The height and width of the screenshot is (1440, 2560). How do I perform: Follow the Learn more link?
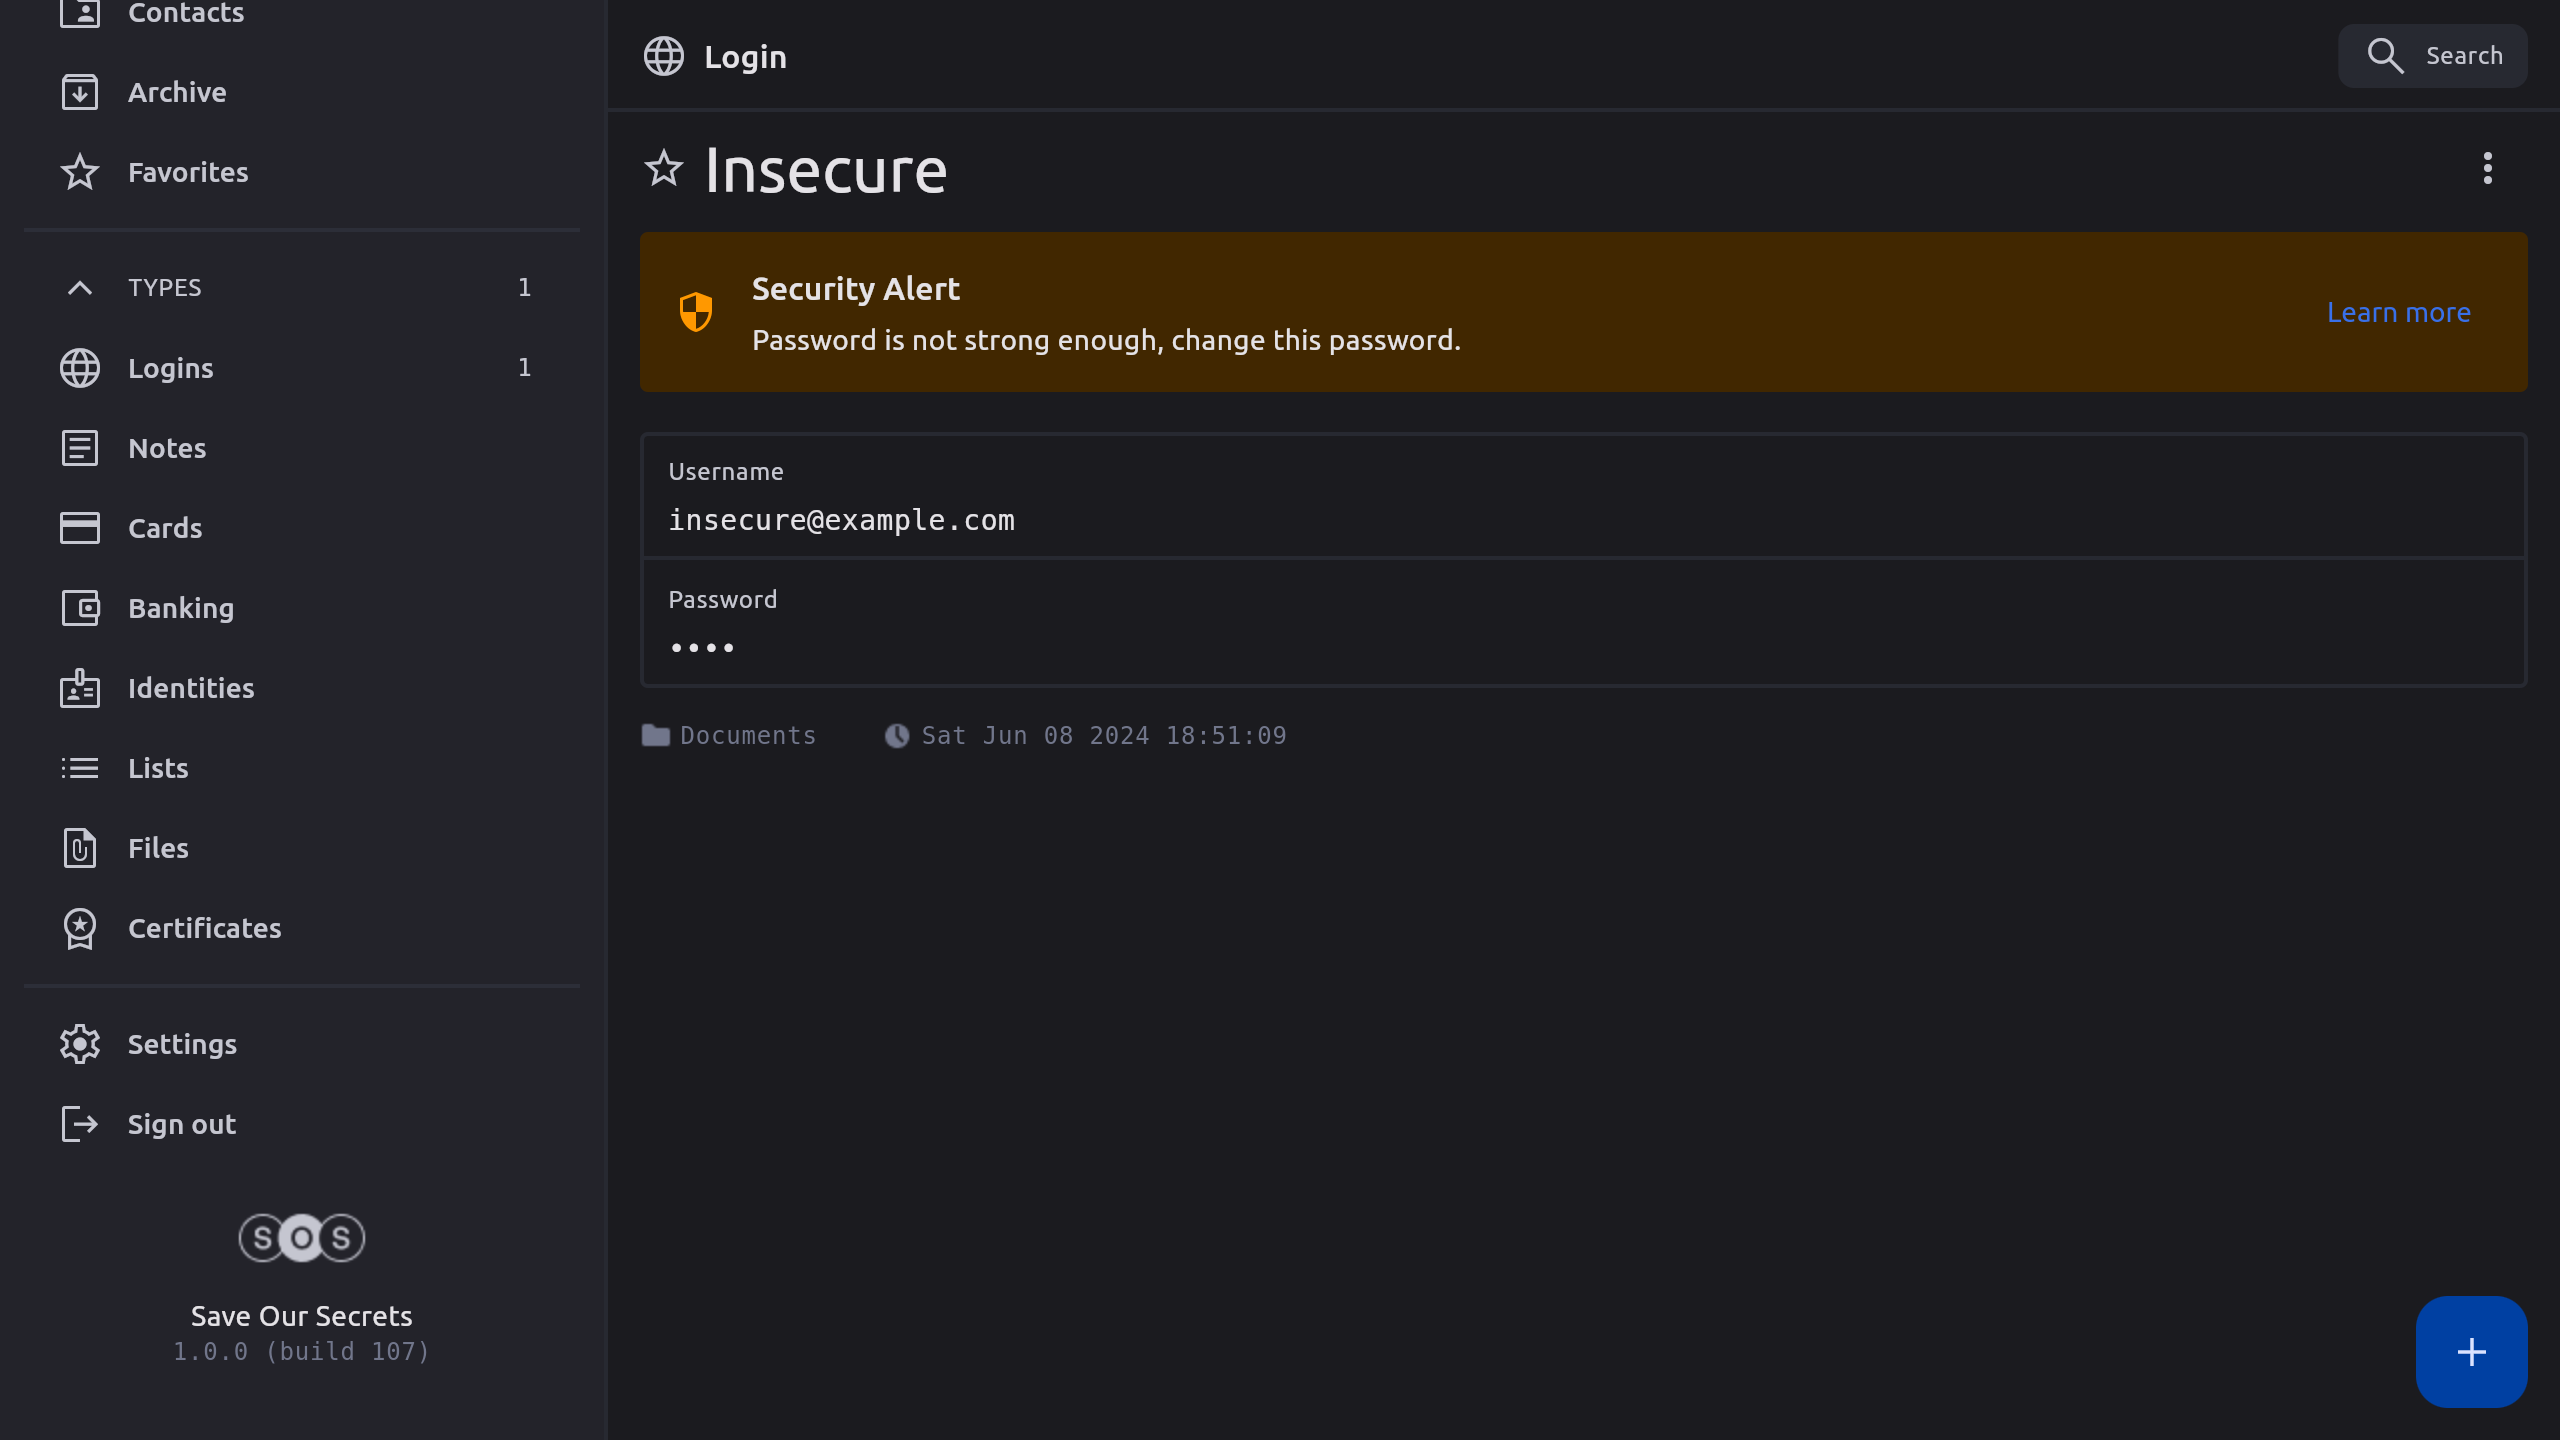point(2398,312)
